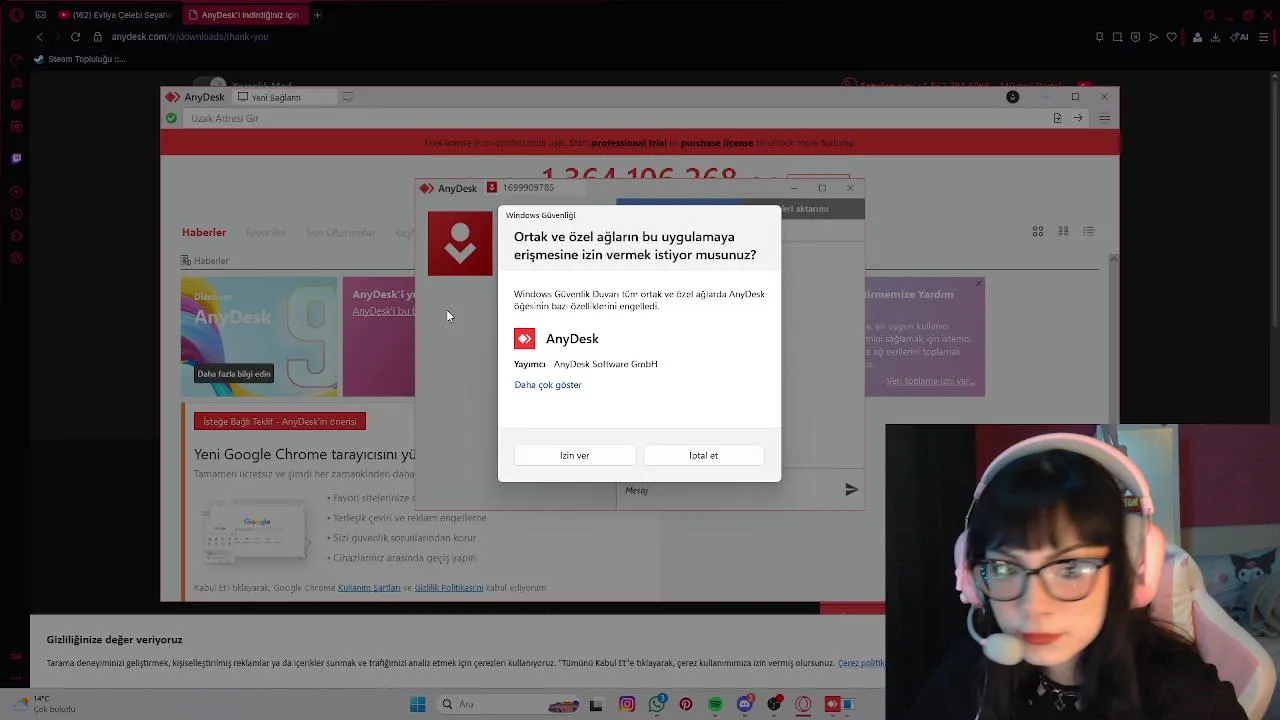Image resolution: width=1280 pixels, height=720 pixels.
Task: Open the Favoriler tab in AnyDesk
Action: point(266,232)
